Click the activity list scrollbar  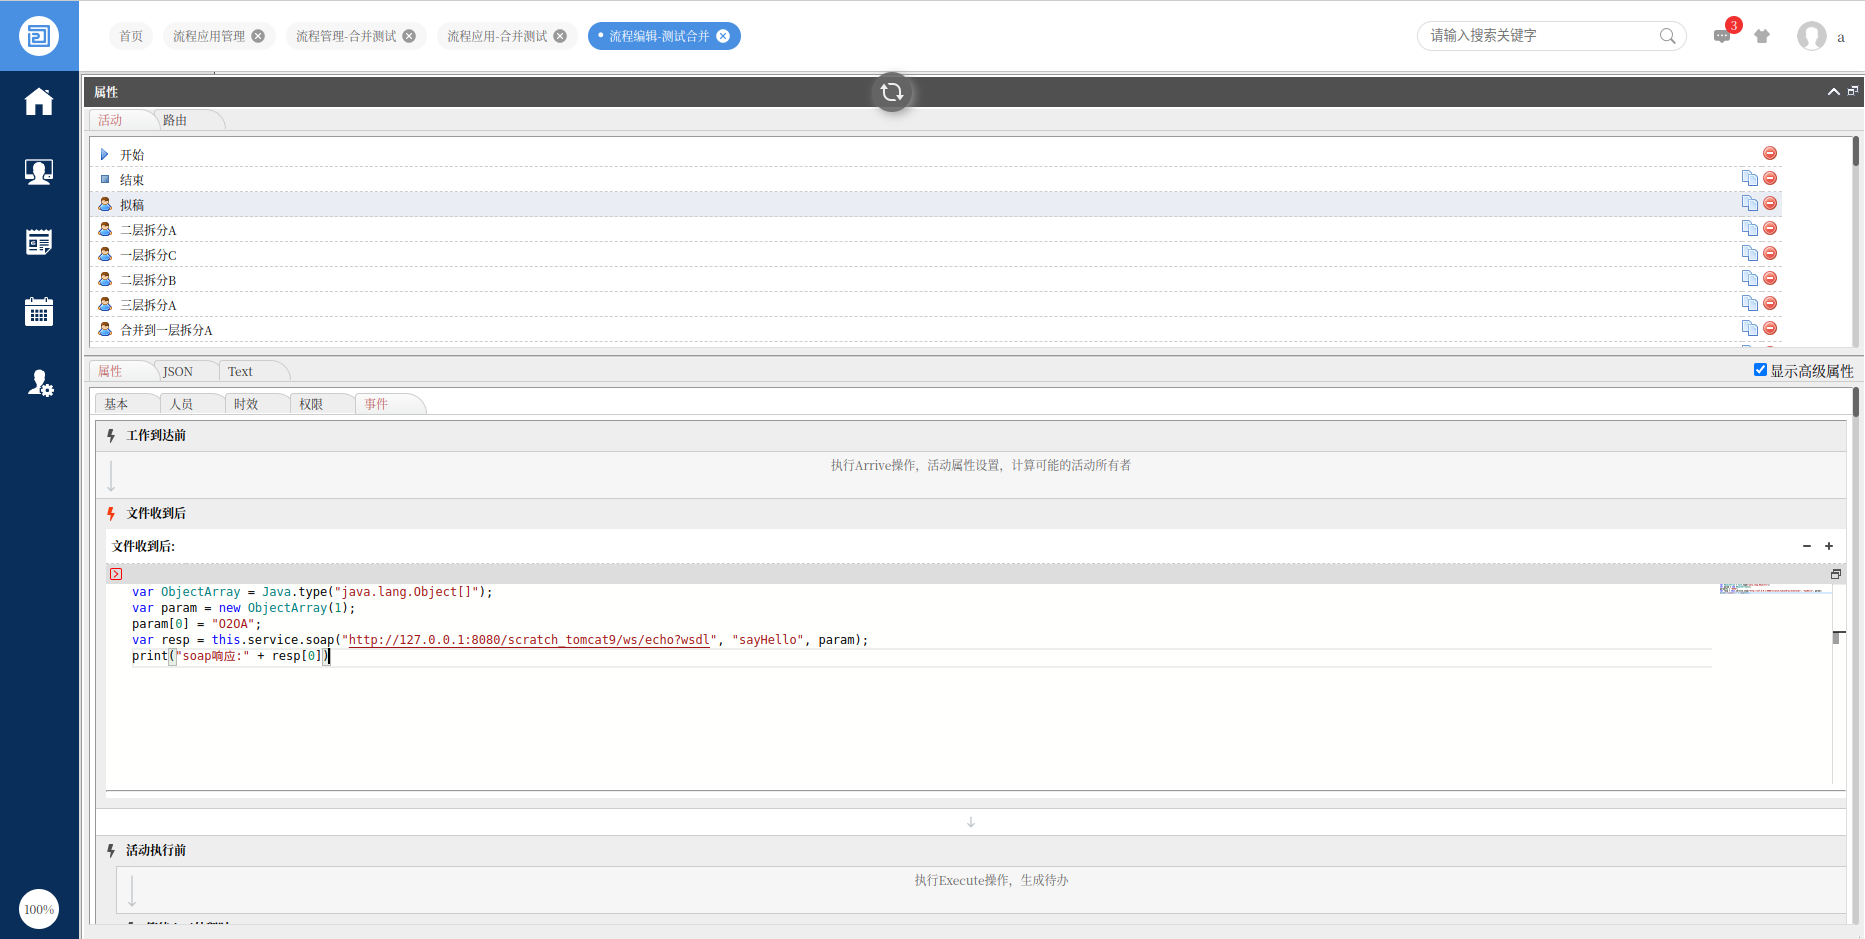tap(1855, 151)
